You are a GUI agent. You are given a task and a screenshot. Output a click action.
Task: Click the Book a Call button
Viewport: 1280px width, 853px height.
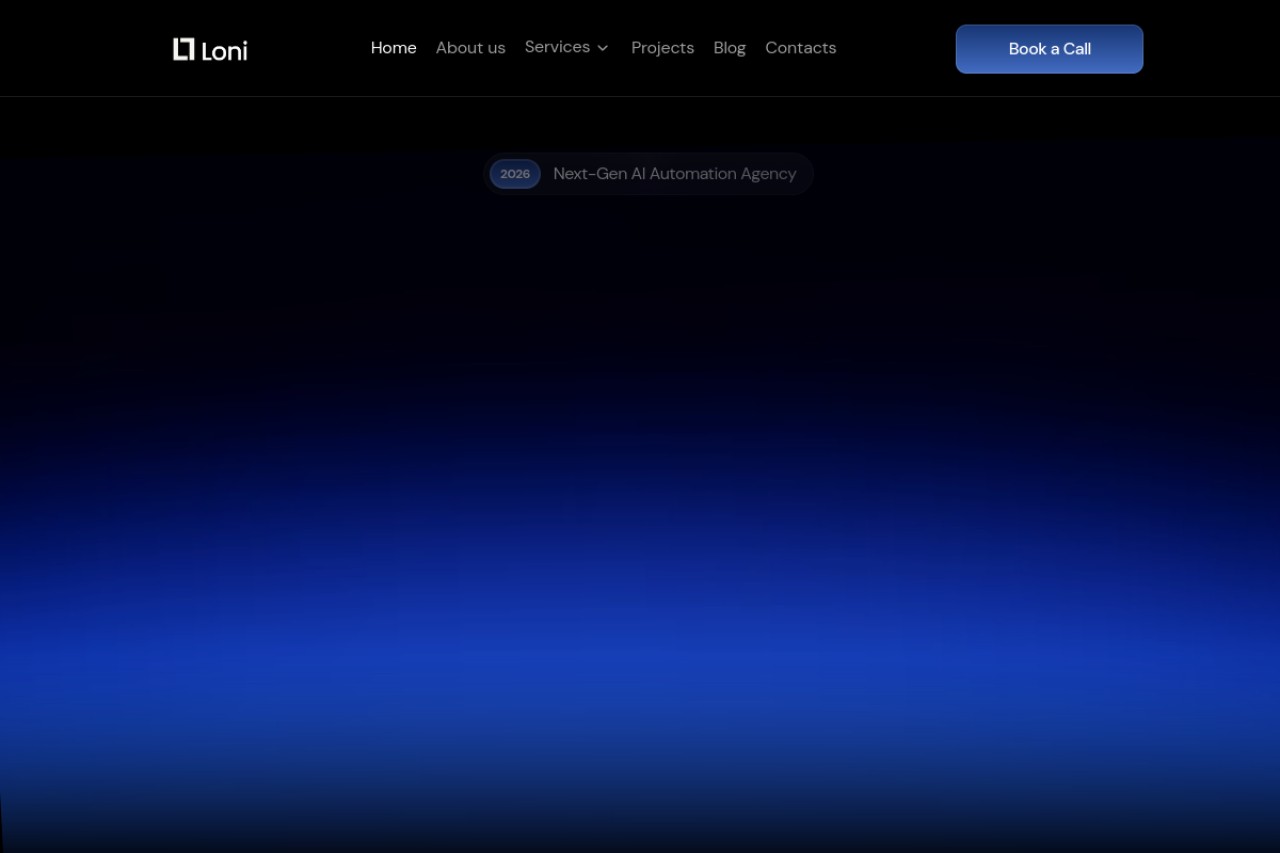coord(1049,49)
